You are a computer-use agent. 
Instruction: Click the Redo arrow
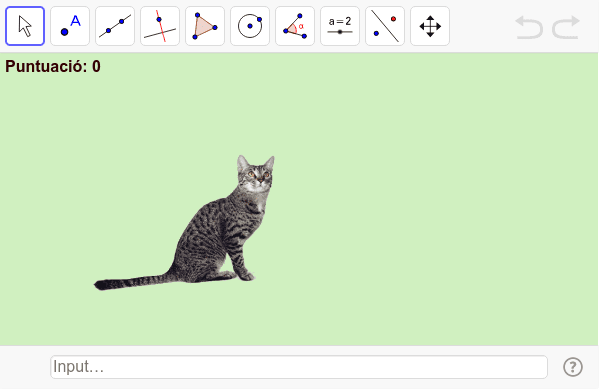pos(566,27)
